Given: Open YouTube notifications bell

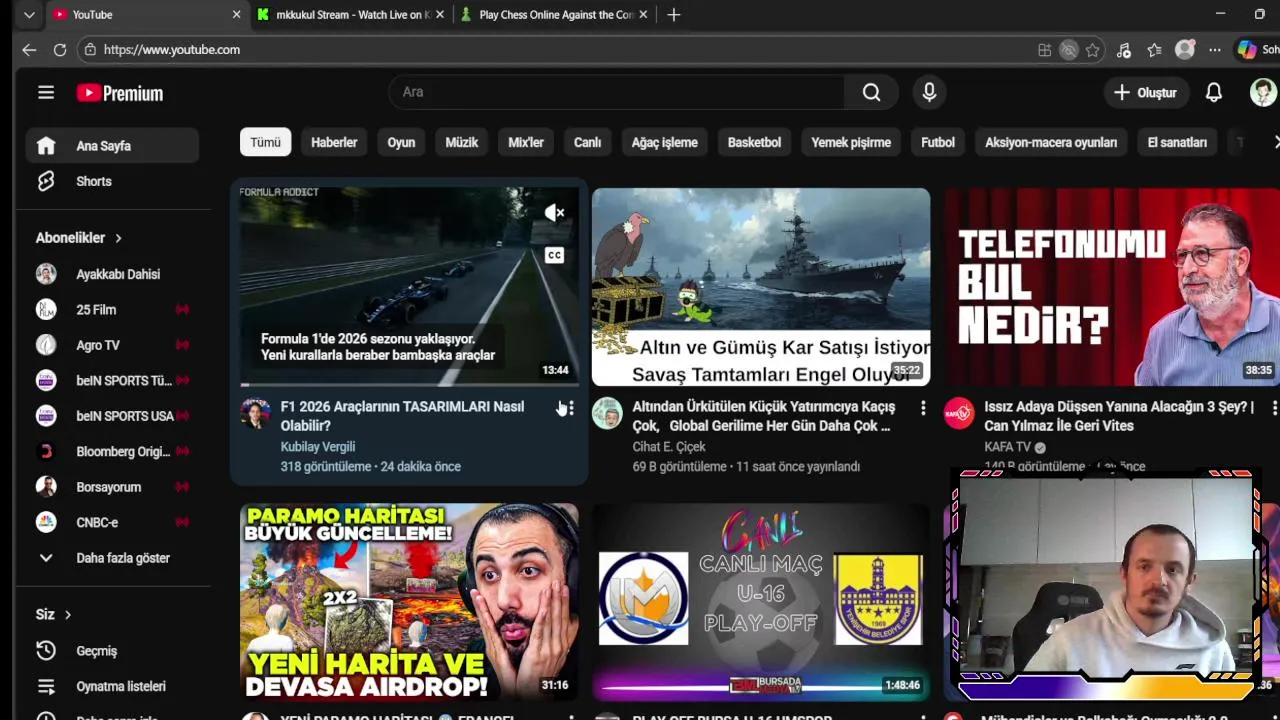Looking at the screenshot, I should coord(1213,92).
